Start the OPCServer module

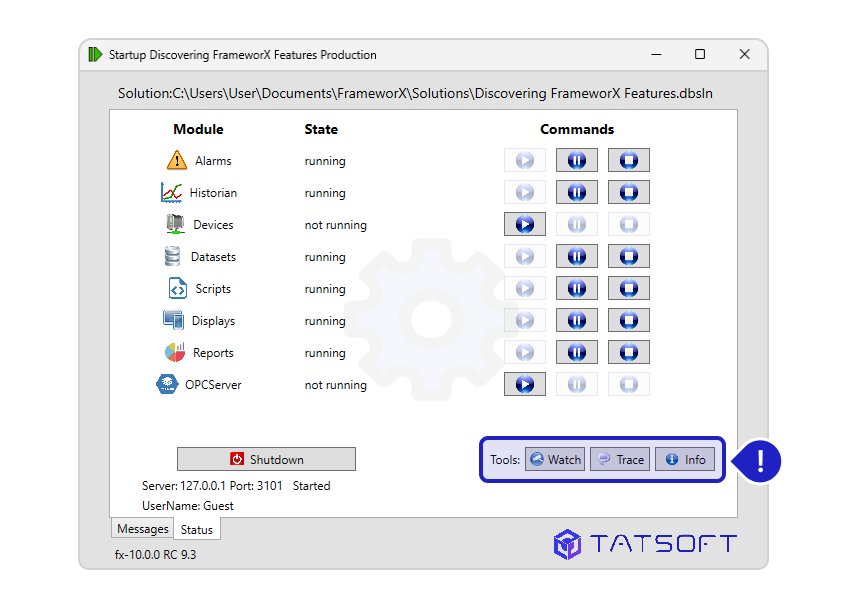(x=525, y=385)
